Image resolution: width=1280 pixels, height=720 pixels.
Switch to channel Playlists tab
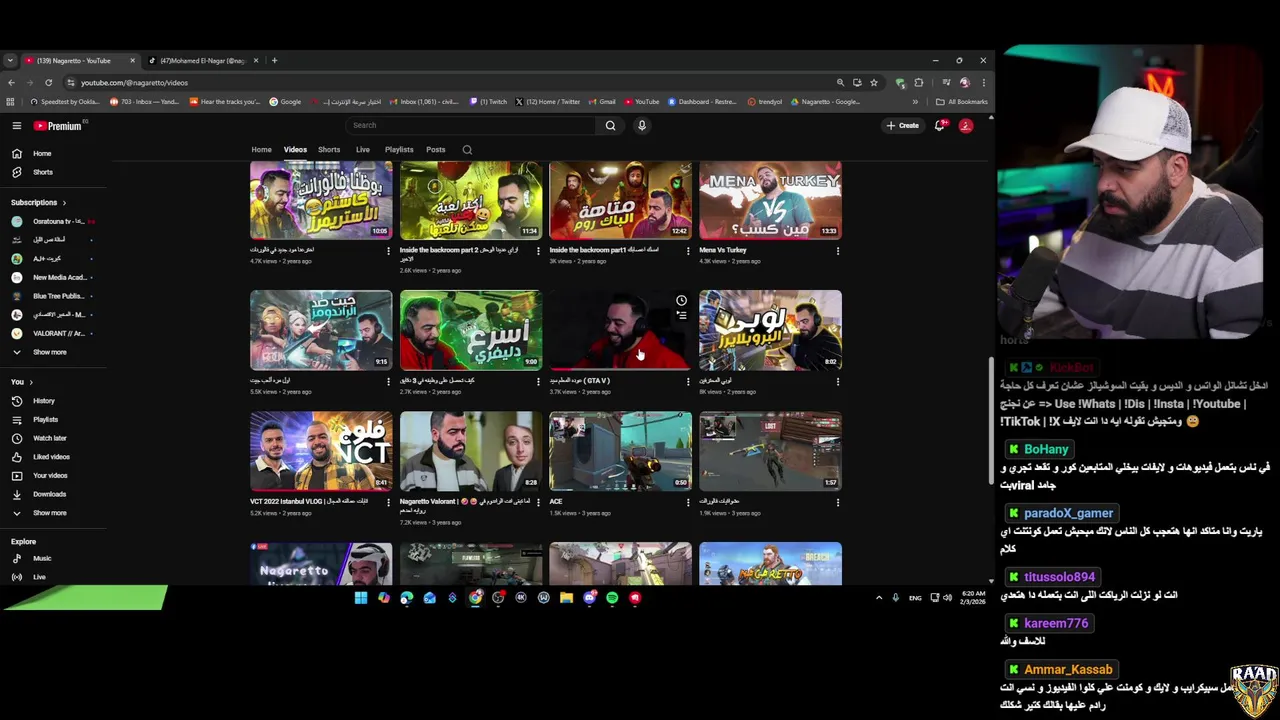point(399,150)
